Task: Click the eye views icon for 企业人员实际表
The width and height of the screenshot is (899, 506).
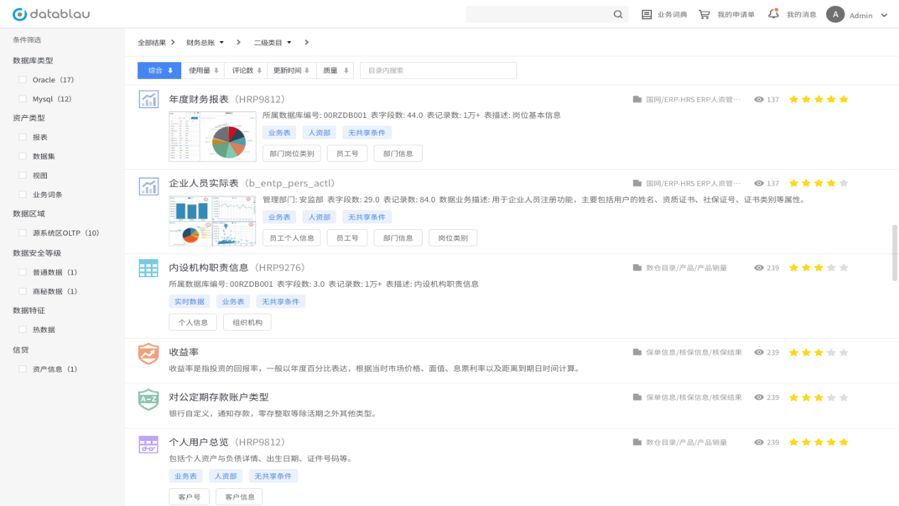Action: pos(759,183)
